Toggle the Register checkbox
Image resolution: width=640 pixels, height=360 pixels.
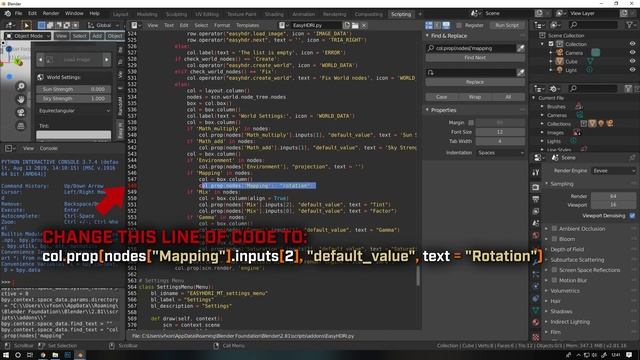tap(459, 25)
